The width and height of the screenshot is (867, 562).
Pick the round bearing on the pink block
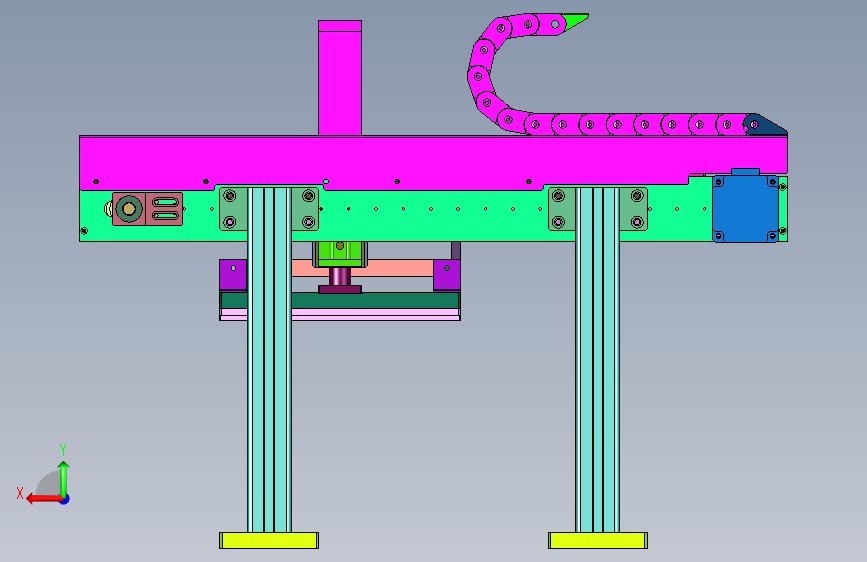129,209
